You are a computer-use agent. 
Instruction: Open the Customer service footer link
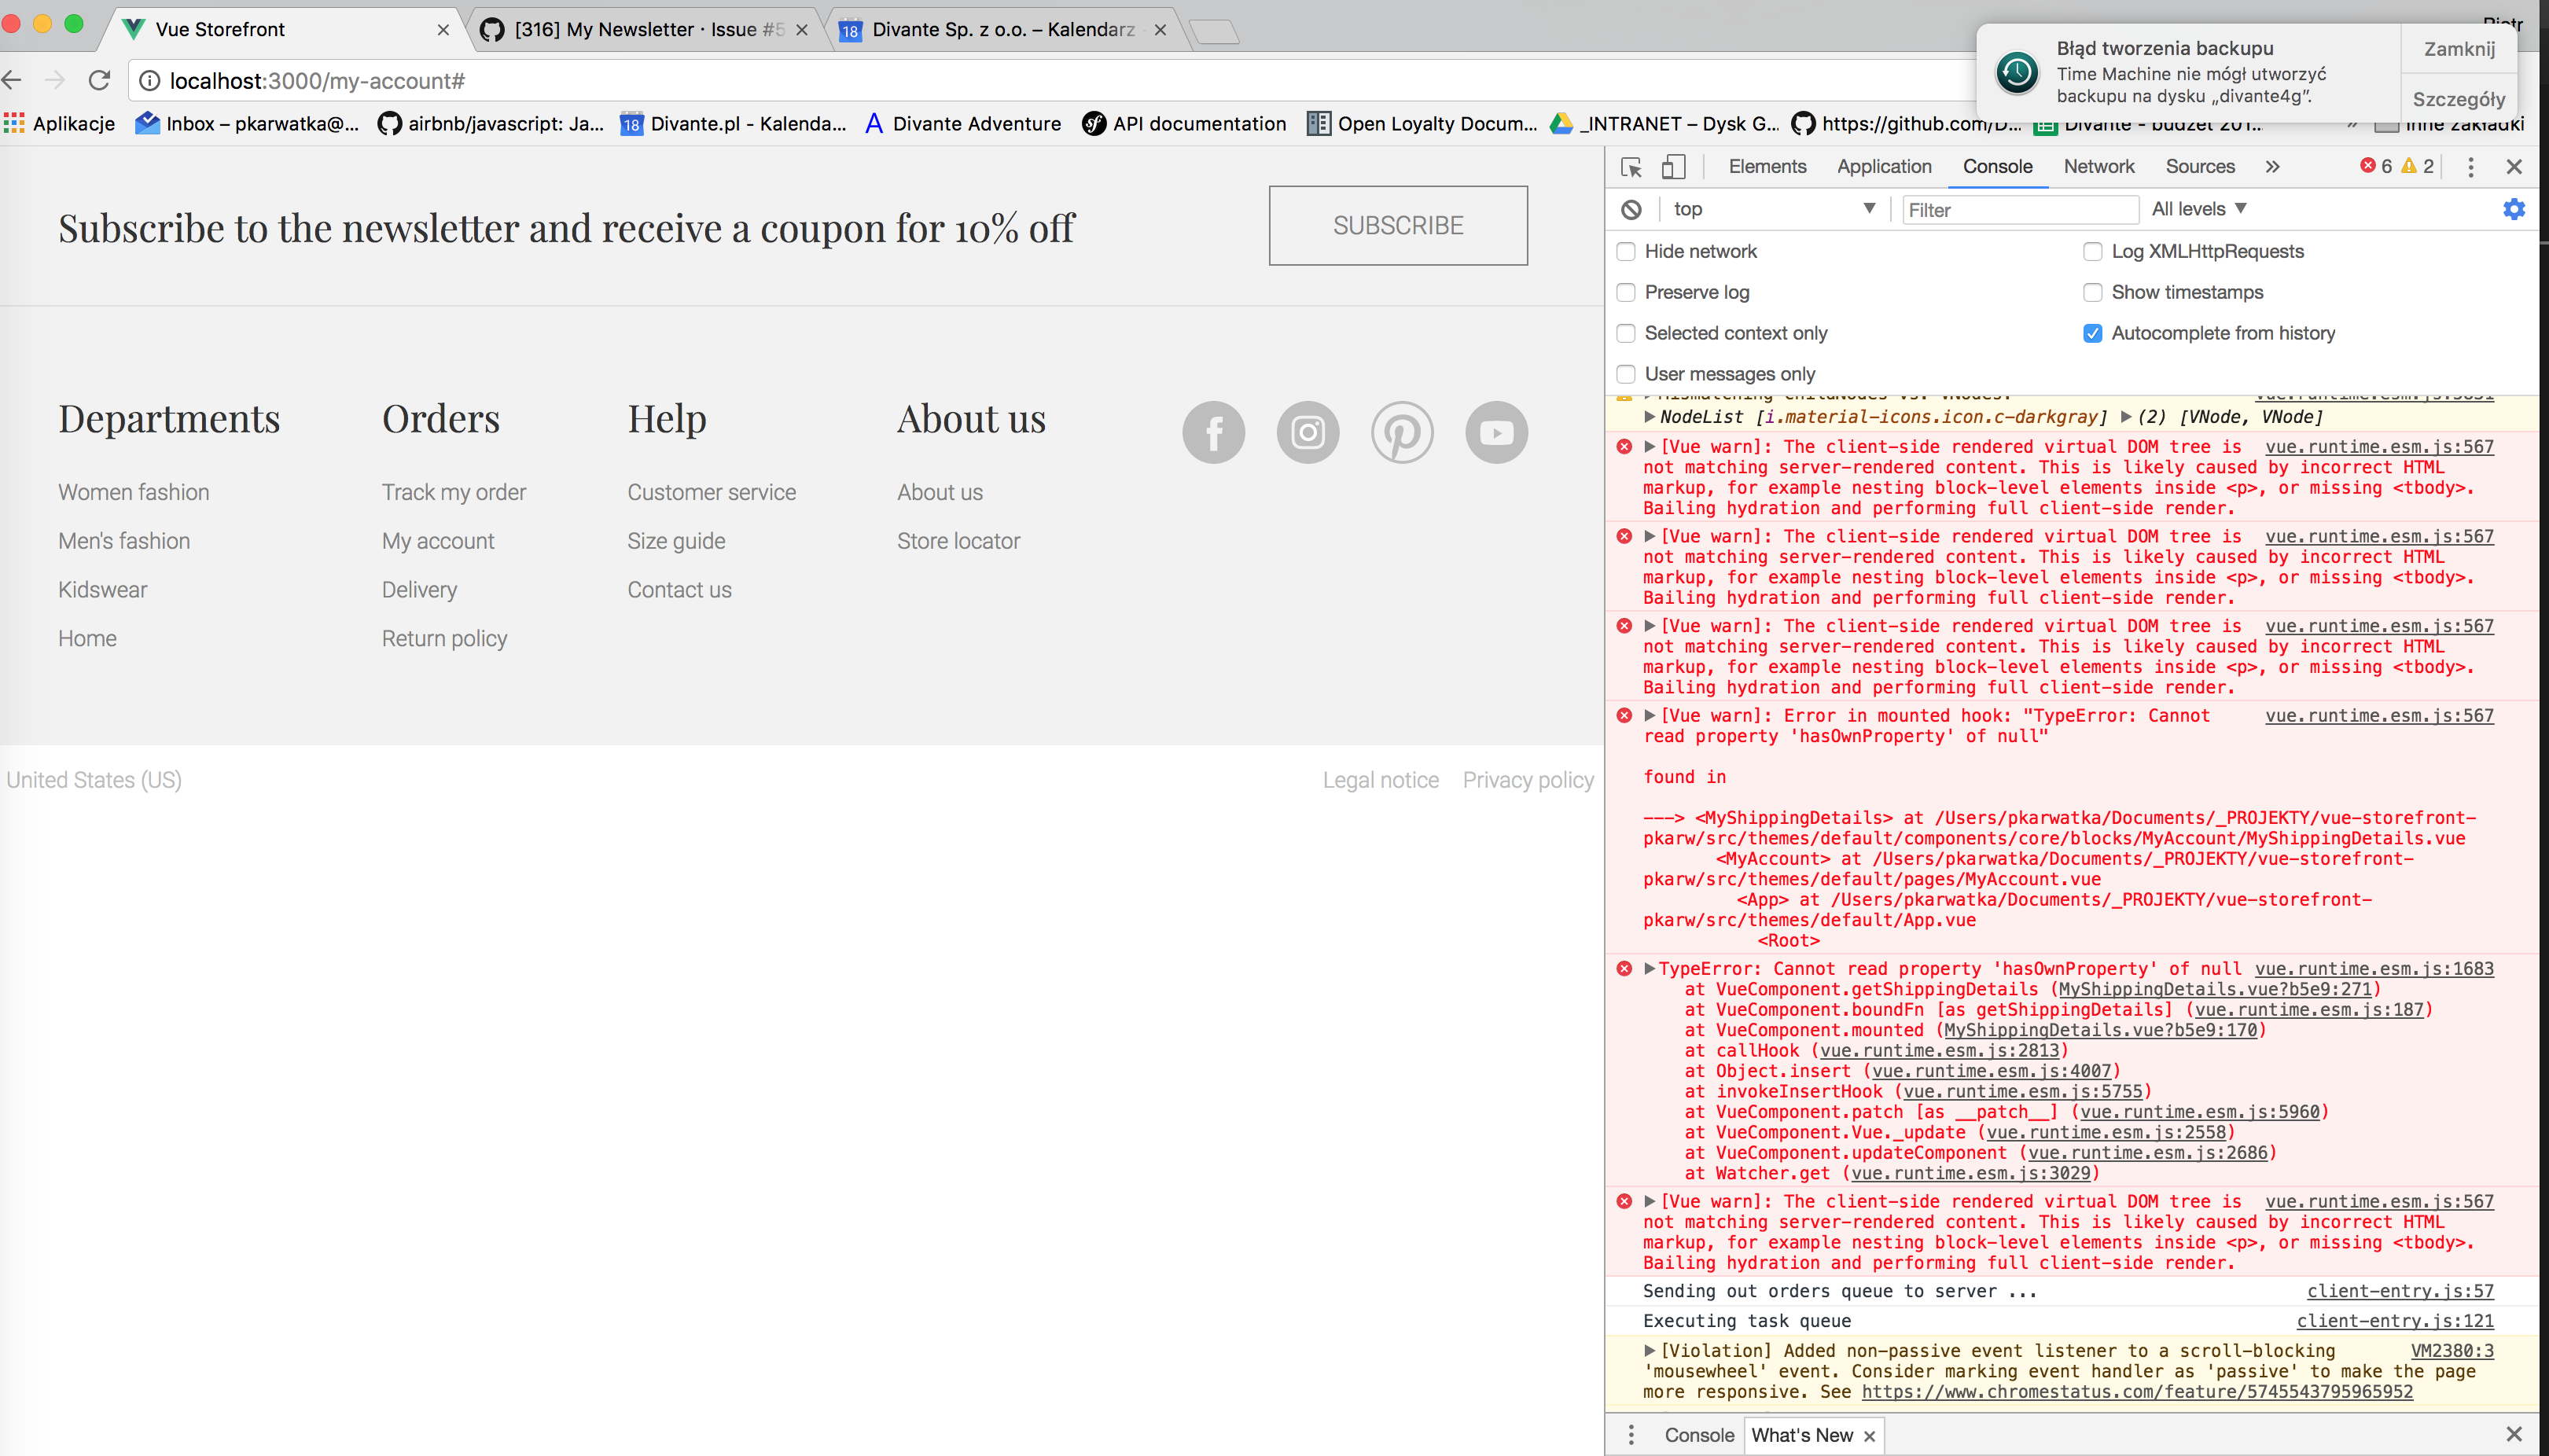click(711, 492)
